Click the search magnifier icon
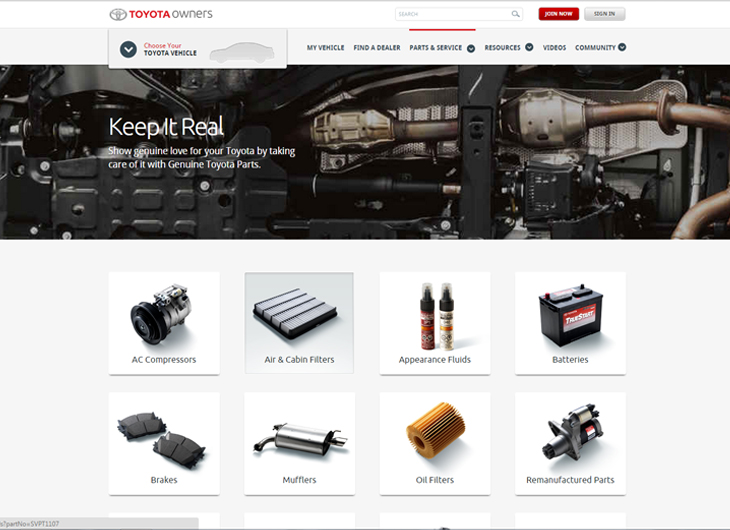This screenshot has width=730, height=530. click(515, 14)
